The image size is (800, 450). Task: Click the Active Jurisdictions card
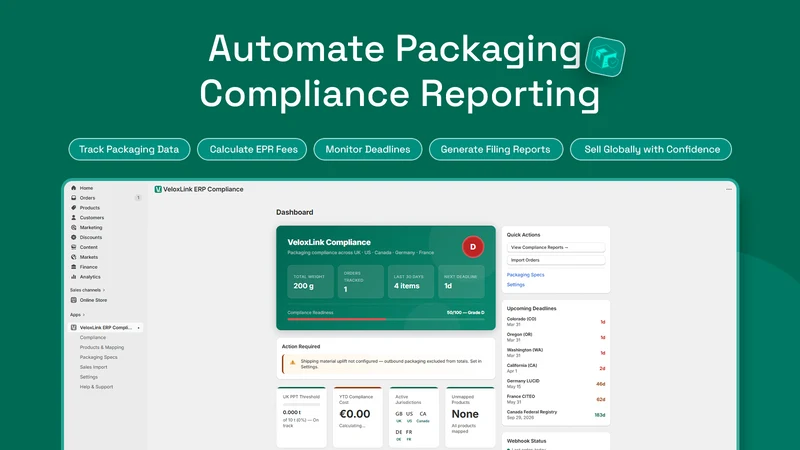(x=414, y=417)
